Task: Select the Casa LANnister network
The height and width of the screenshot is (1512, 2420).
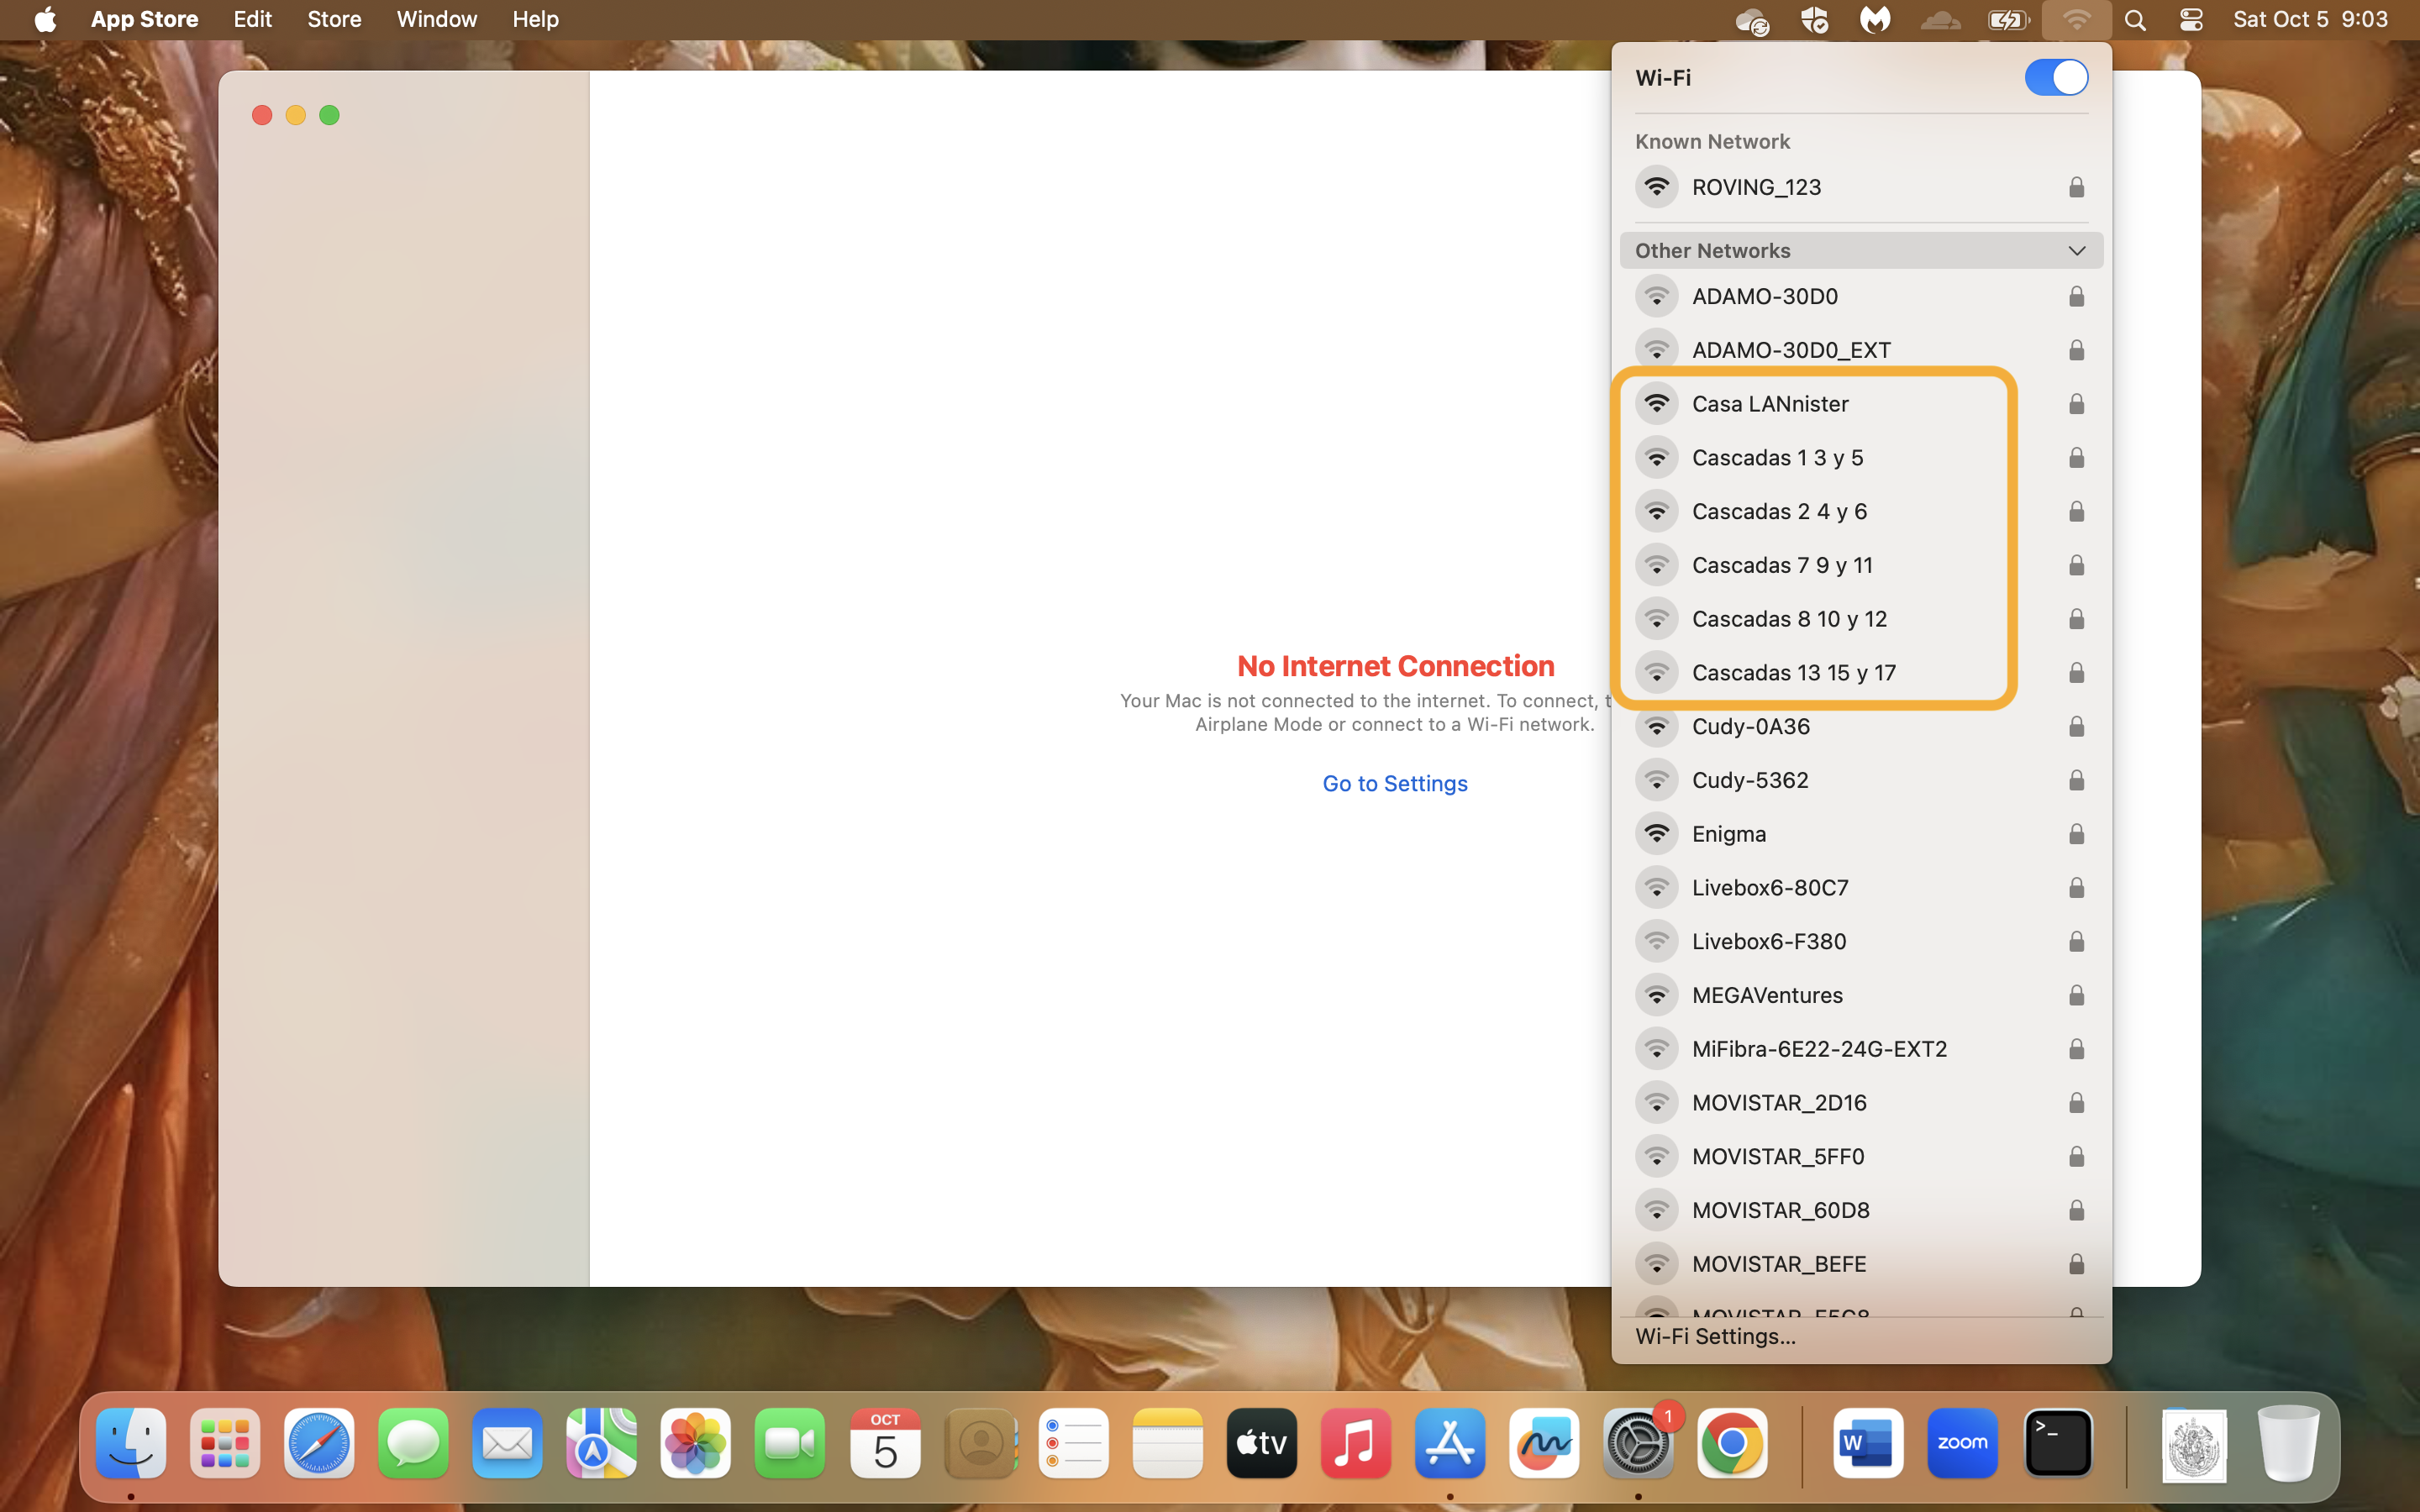Action: 1861,404
